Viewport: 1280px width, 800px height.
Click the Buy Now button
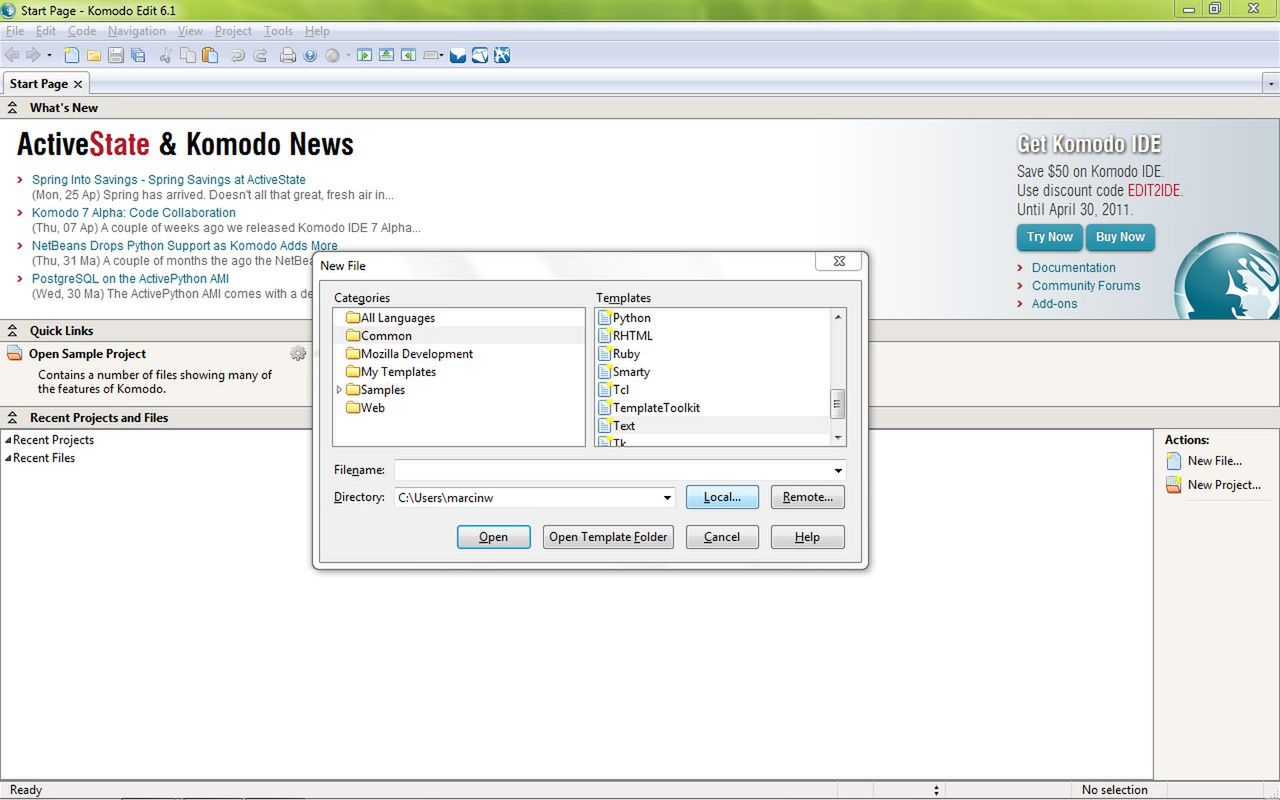pos(1120,237)
